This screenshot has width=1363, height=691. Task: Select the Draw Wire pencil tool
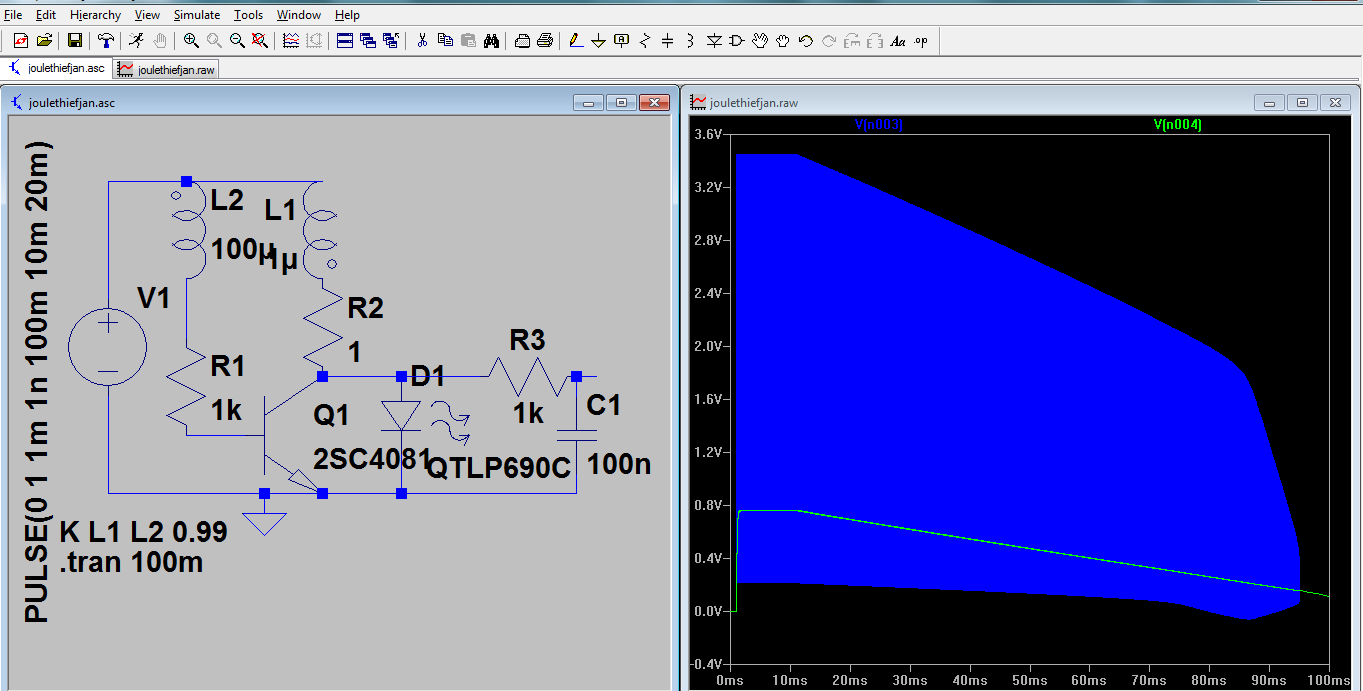tap(575, 41)
